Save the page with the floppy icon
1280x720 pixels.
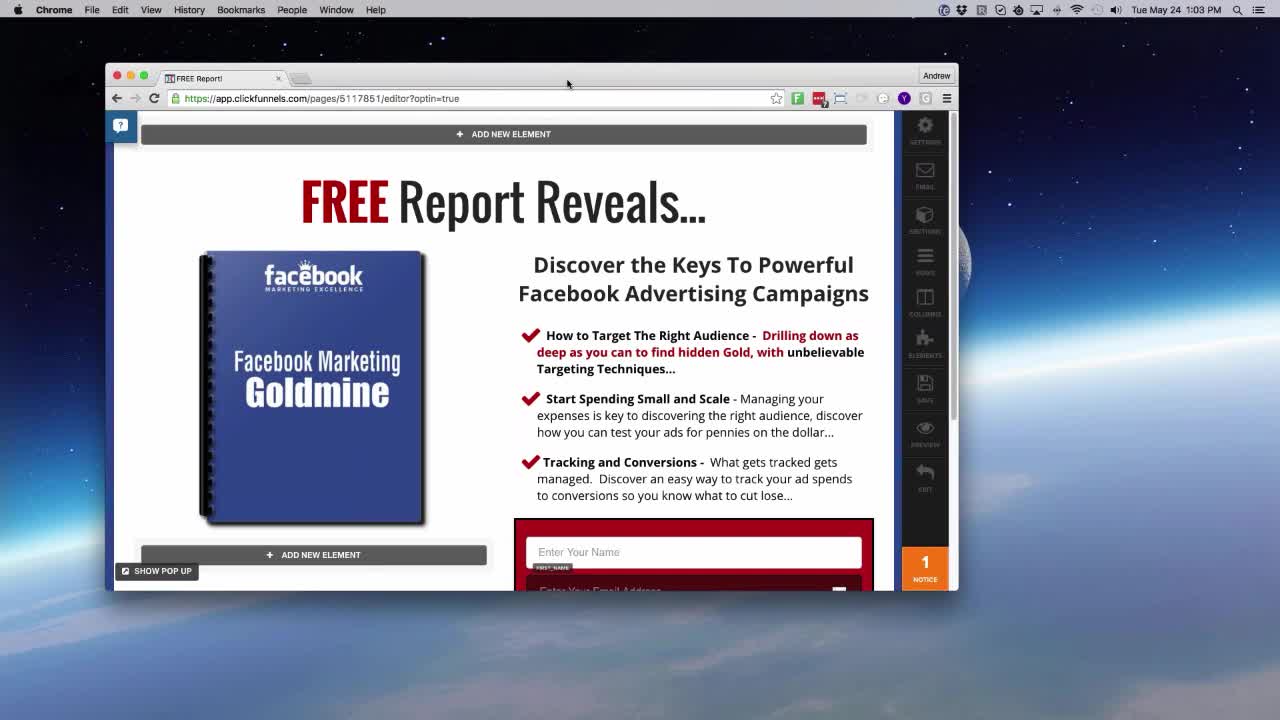(925, 388)
